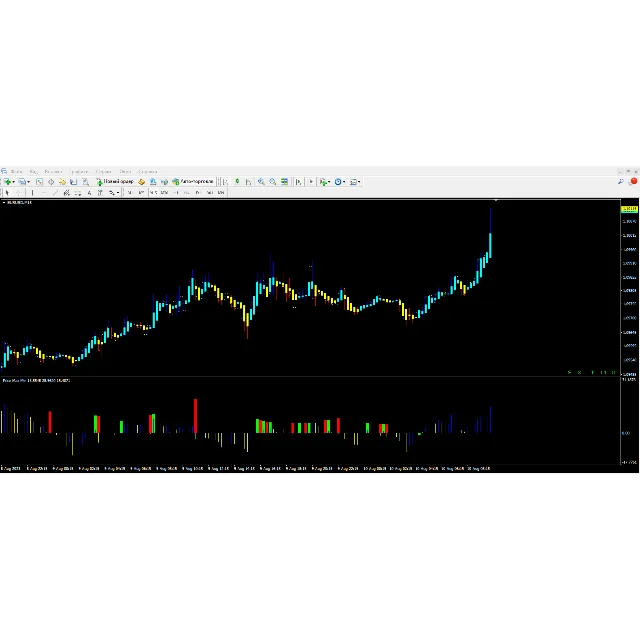
Task: Click the application logo icon
Action: coord(4,171)
